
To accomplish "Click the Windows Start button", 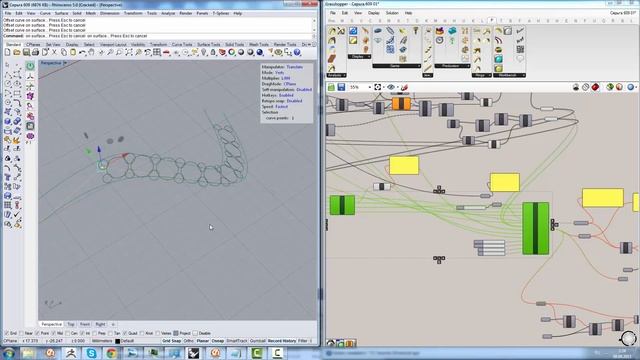I will (x=9, y=353).
